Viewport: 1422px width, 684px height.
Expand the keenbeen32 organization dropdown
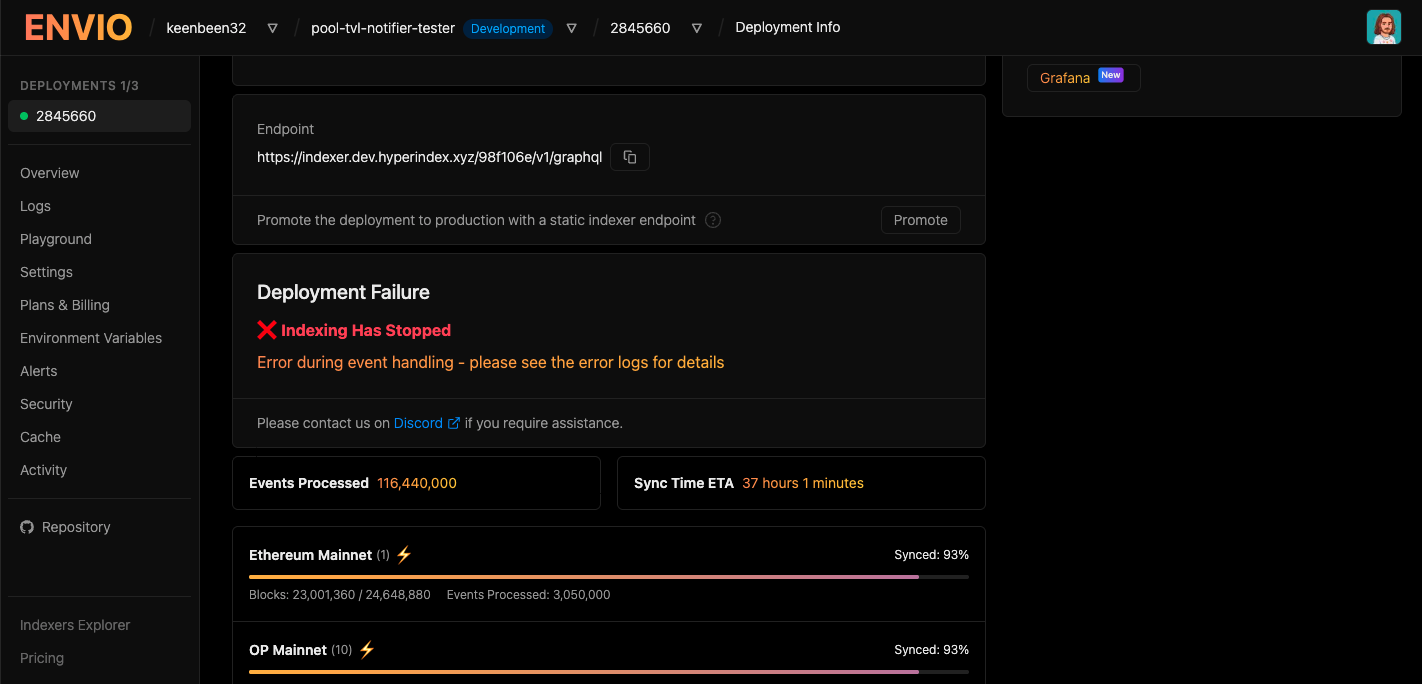[x=272, y=28]
